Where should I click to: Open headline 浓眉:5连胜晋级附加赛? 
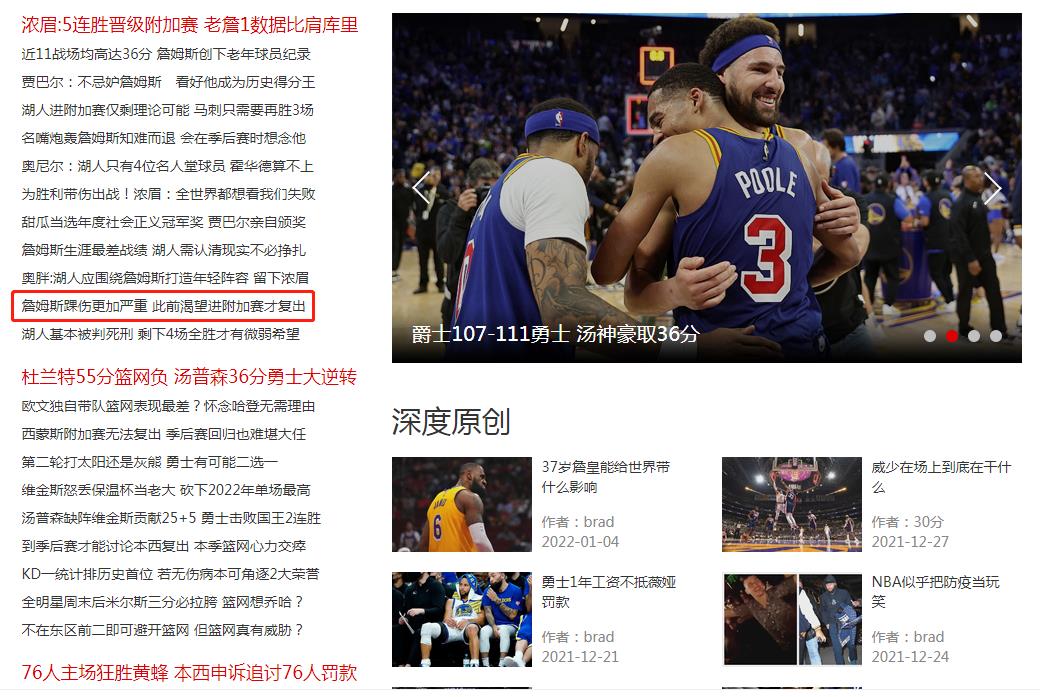(109, 25)
